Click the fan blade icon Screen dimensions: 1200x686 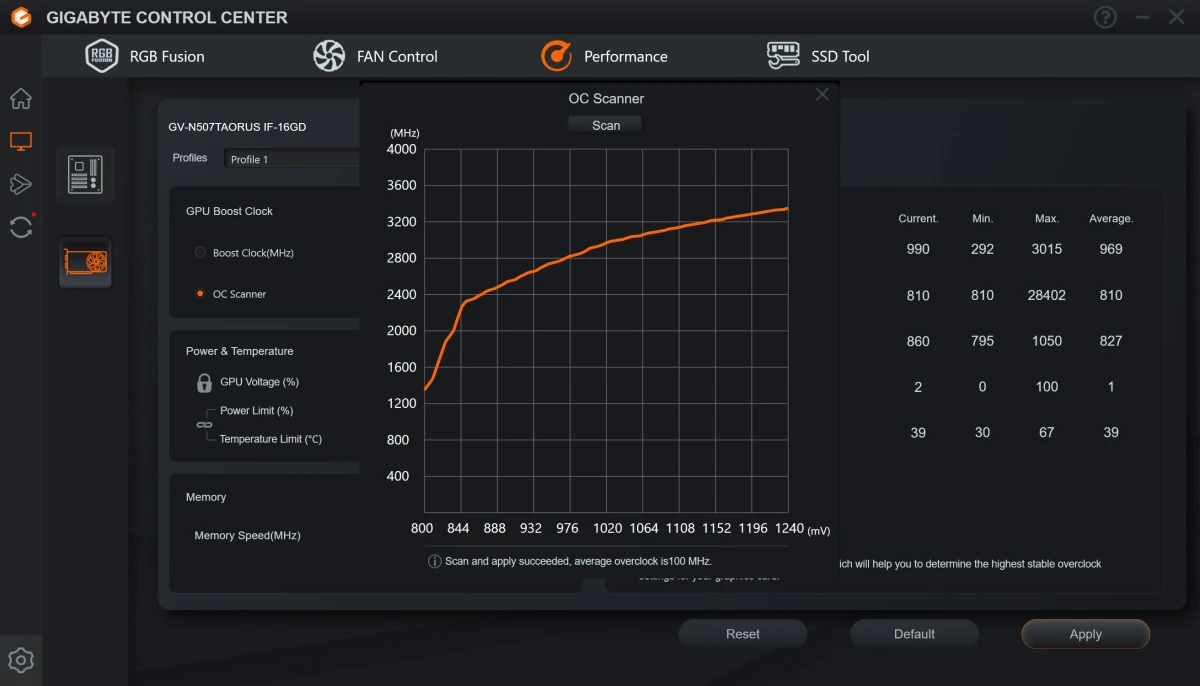point(329,56)
